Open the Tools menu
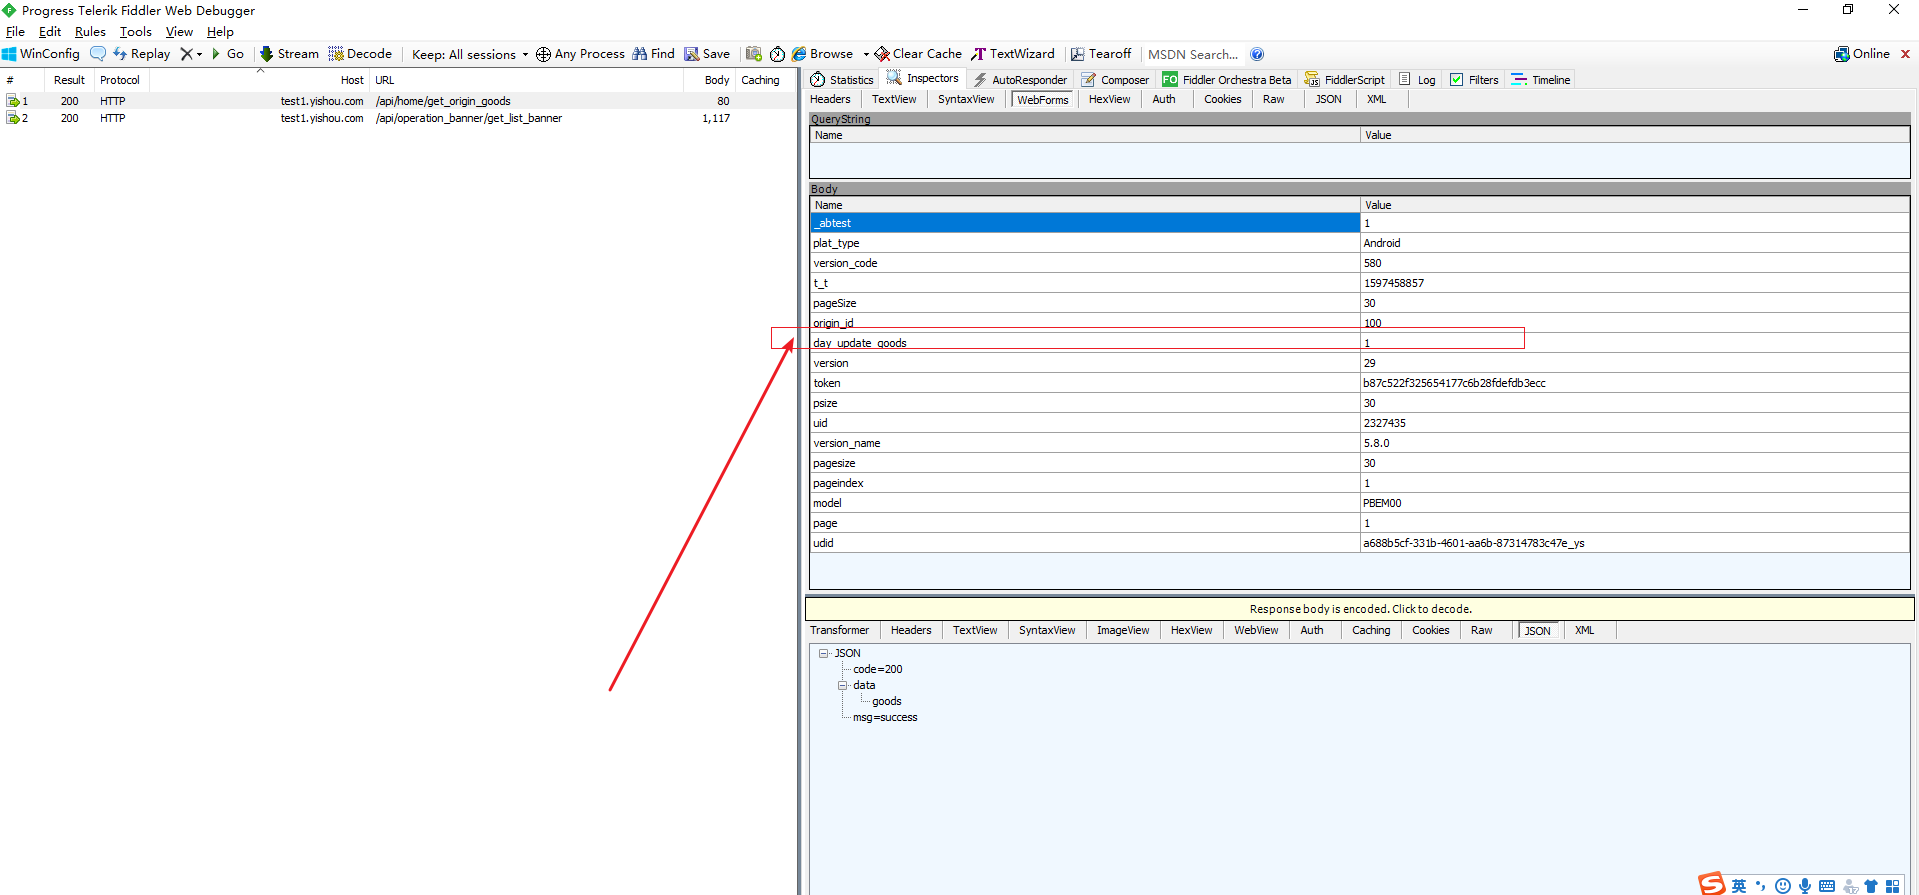 click(x=136, y=32)
